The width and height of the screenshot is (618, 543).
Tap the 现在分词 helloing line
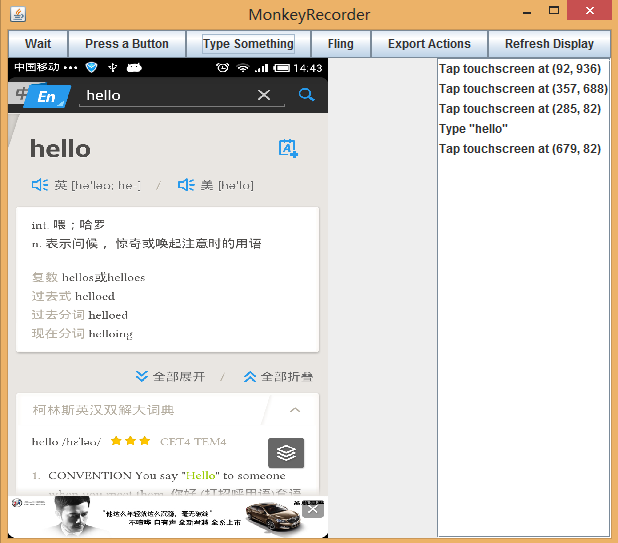point(82,333)
